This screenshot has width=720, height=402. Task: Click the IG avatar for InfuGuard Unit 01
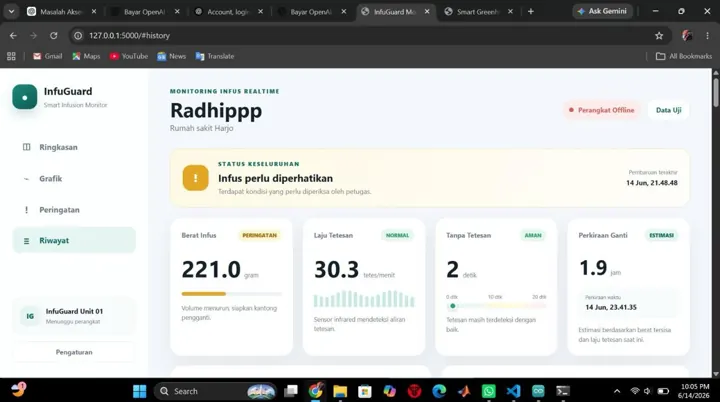coord(30,316)
